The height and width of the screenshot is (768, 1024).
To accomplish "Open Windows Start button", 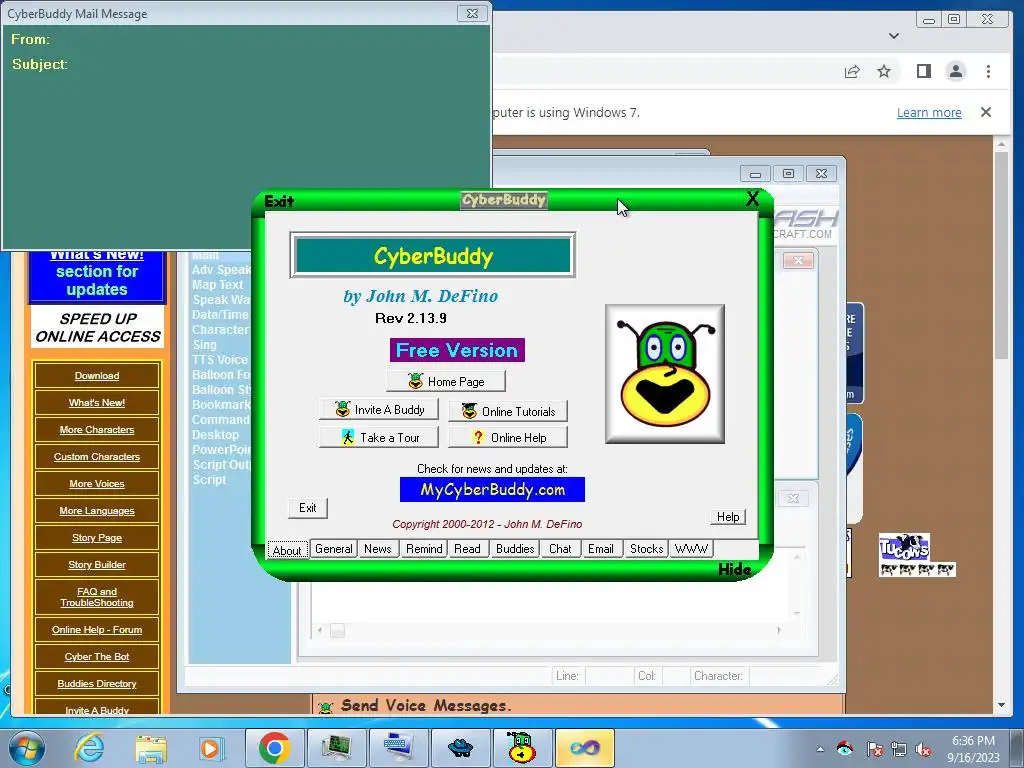I will click(27, 748).
